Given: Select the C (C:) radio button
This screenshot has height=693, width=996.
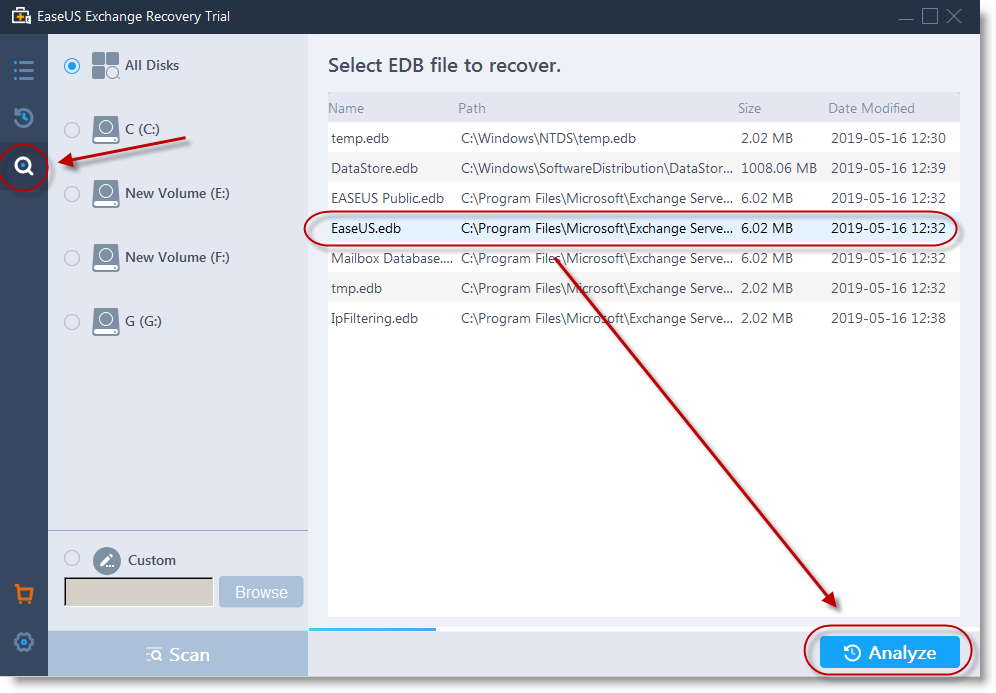Looking at the screenshot, I should [x=72, y=130].
